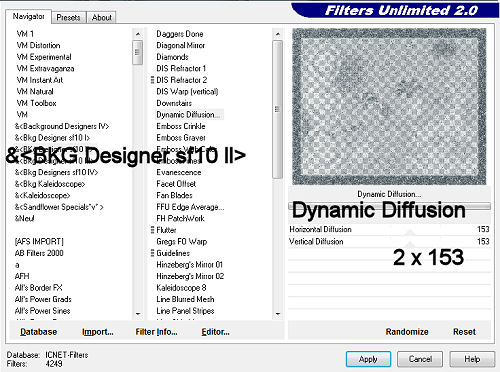Screen dimensions: 500x372
Task: Select &<Bkg Designer sf10 I> category
Action: click(52, 138)
